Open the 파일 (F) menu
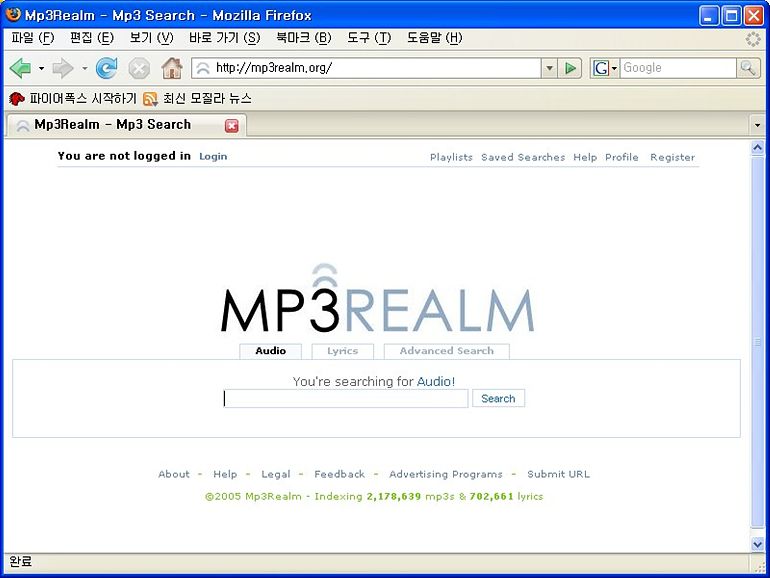The width and height of the screenshot is (770, 578). click(33, 38)
